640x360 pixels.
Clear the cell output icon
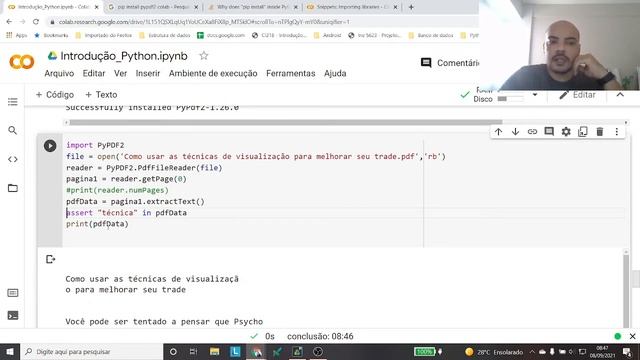tap(50, 259)
